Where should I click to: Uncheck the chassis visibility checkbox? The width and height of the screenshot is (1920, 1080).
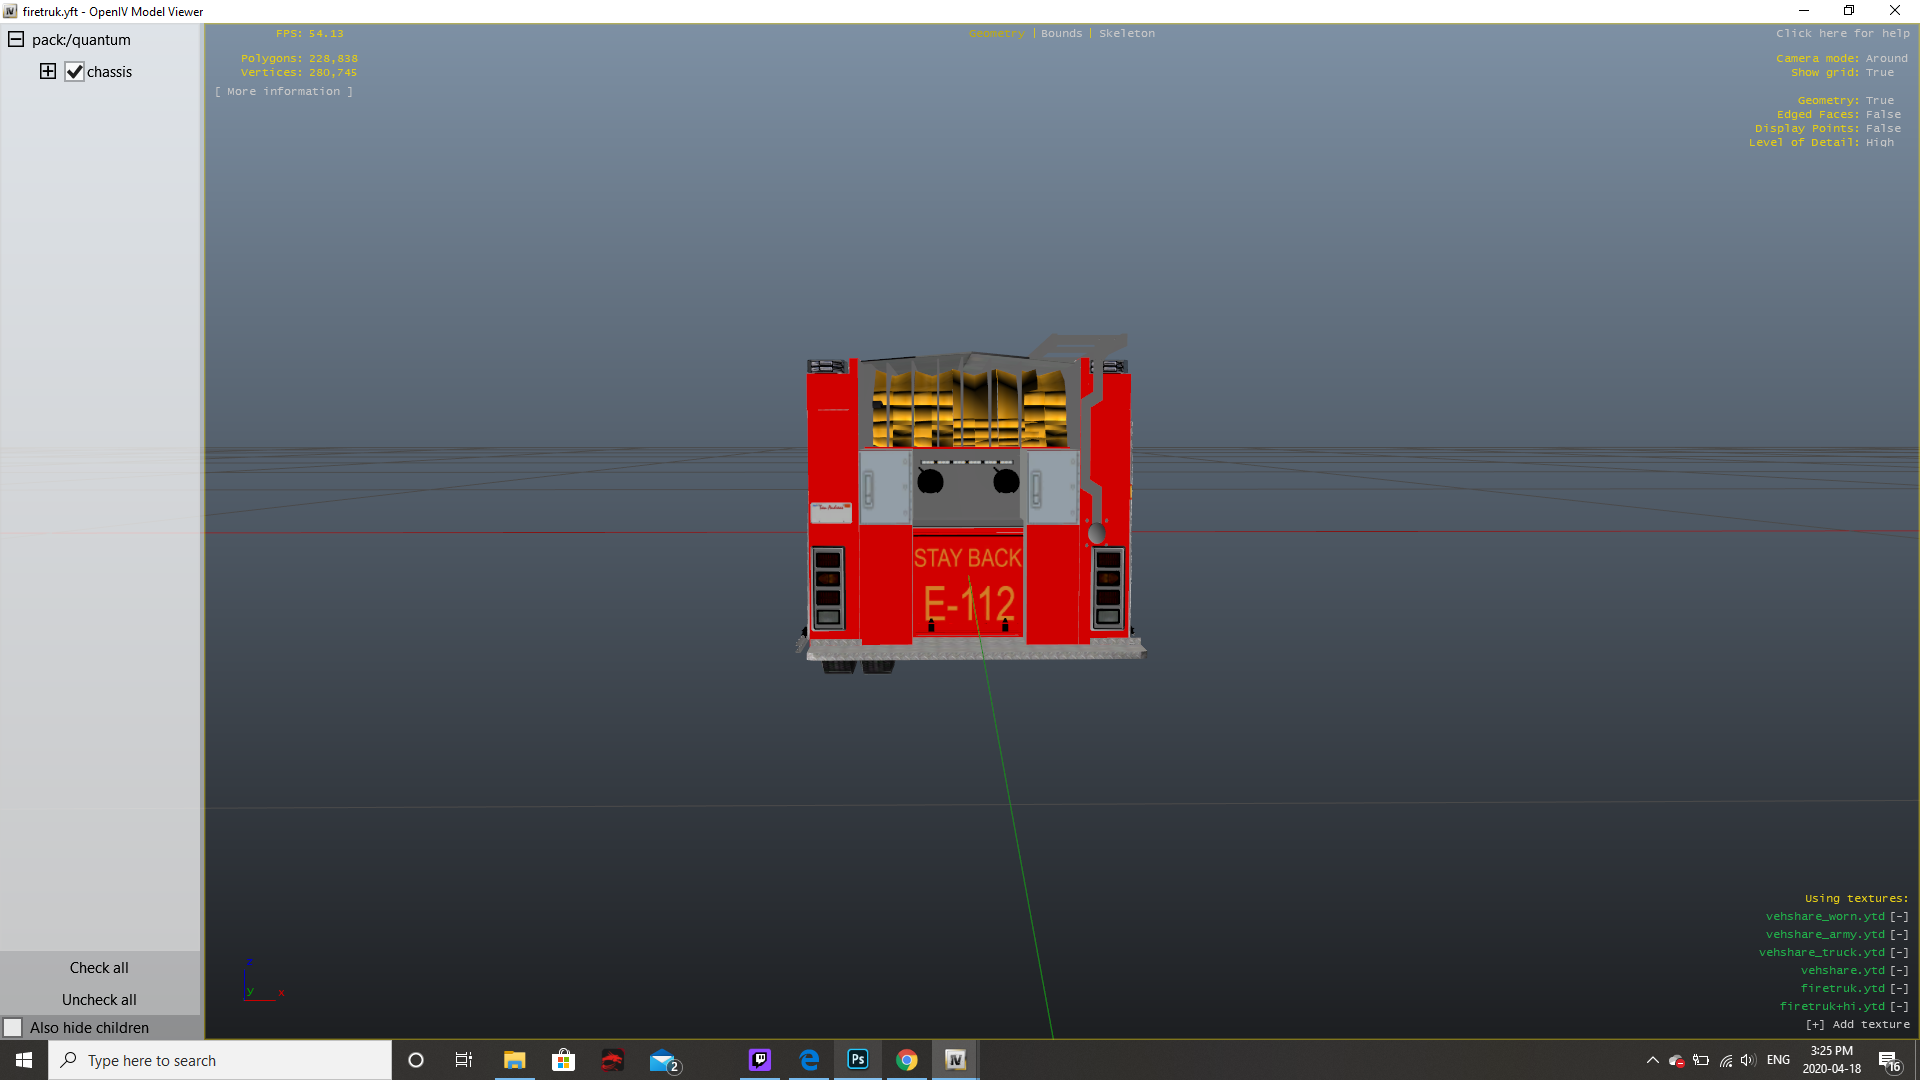74,72
